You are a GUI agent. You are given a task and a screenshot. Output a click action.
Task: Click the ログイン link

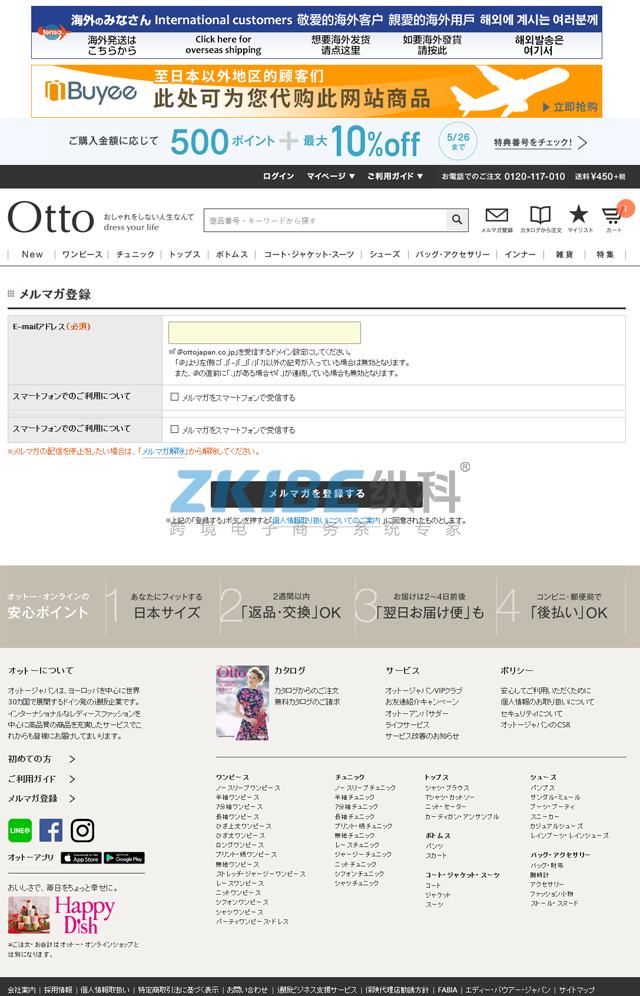[x=278, y=176]
